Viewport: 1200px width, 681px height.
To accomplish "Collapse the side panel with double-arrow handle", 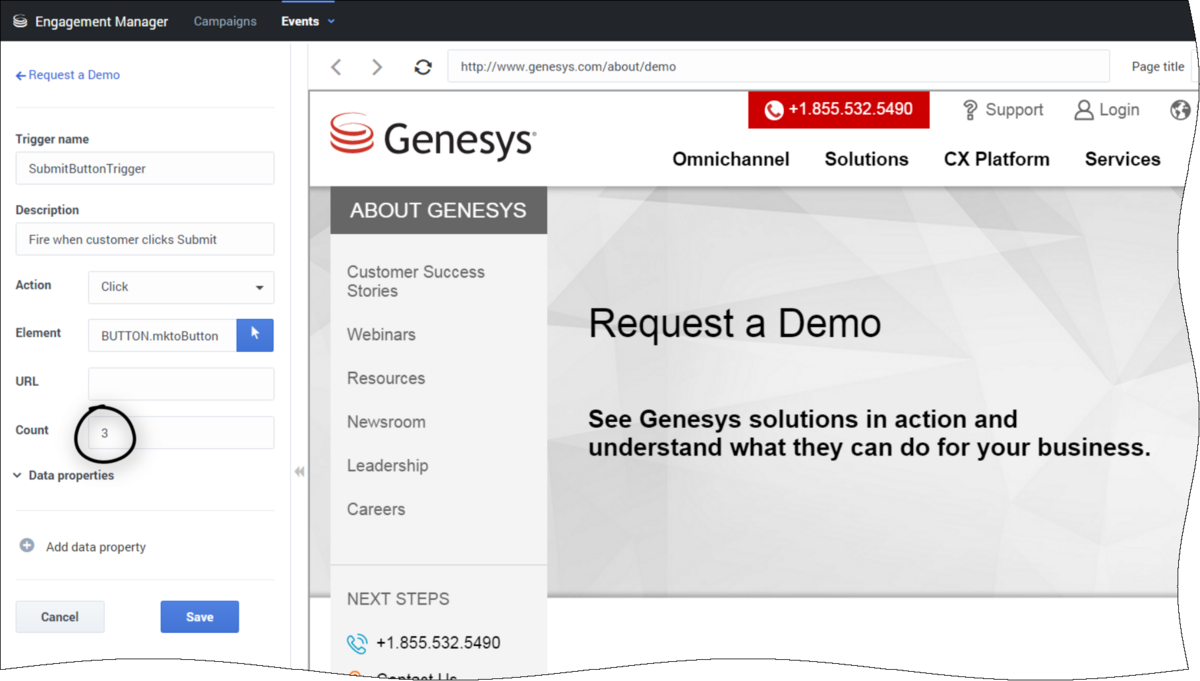I will pyautogui.click(x=299, y=472).
